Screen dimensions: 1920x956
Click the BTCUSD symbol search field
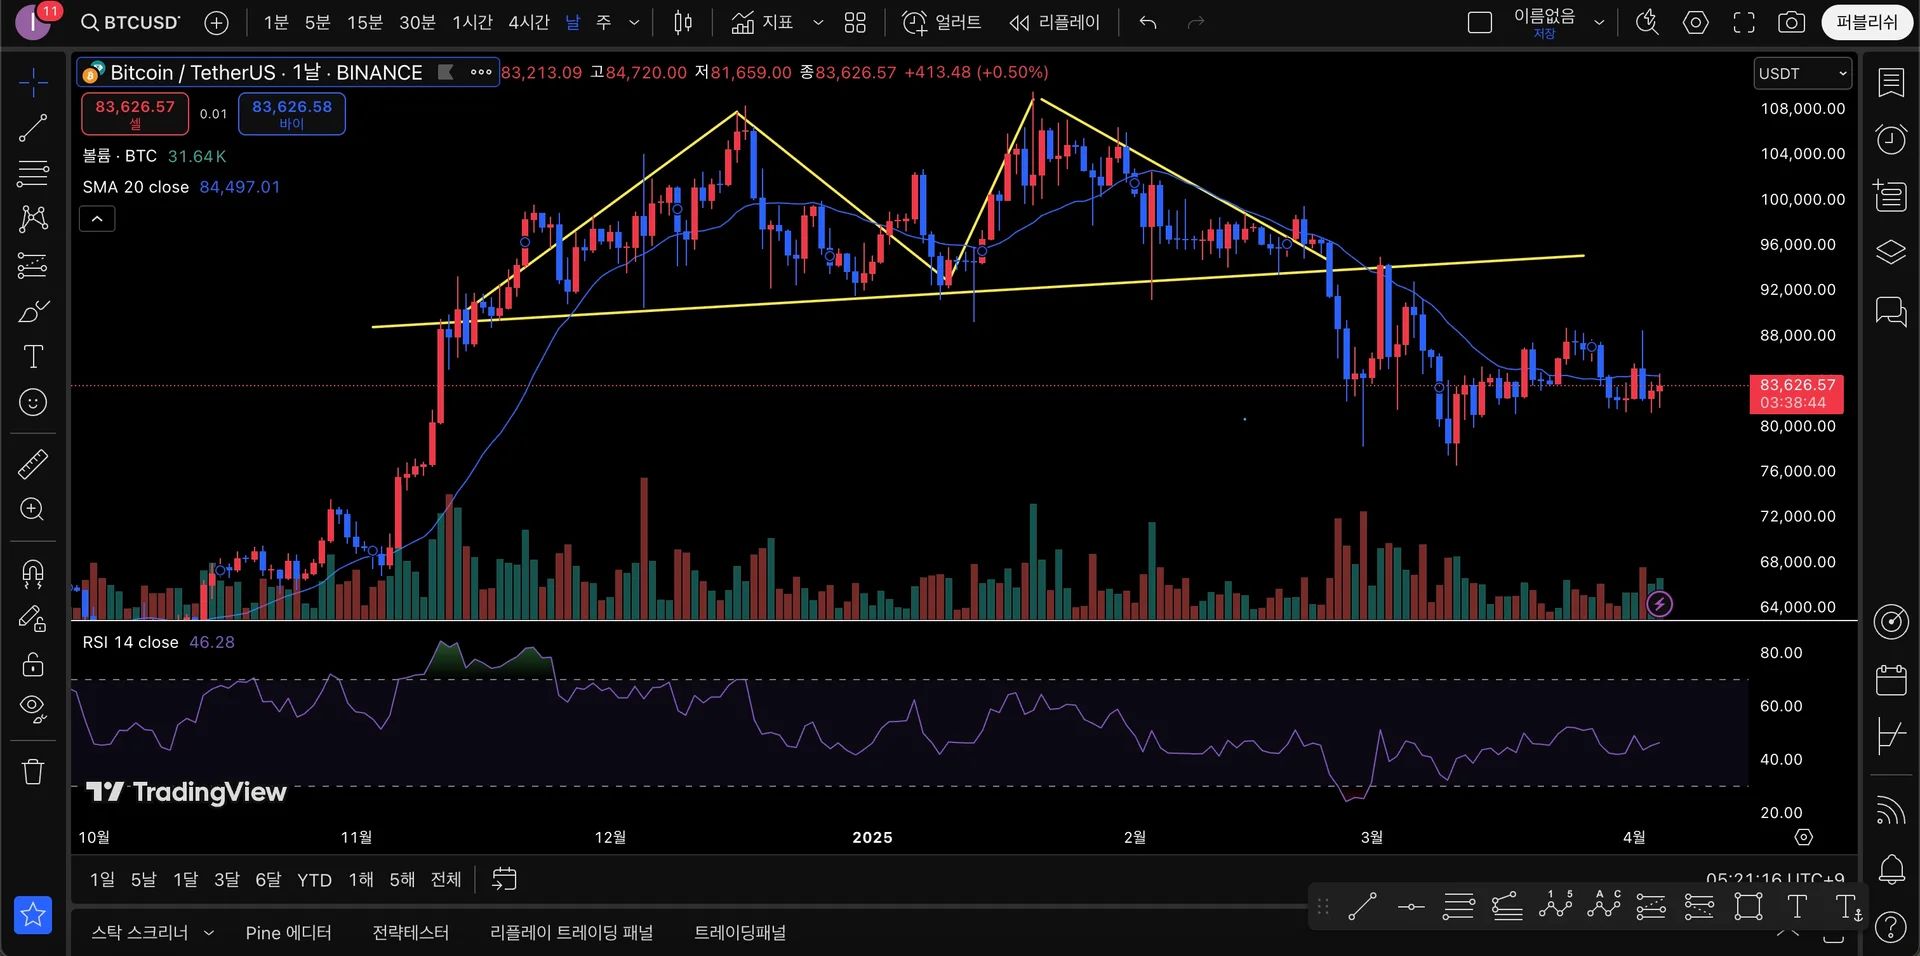131,22
